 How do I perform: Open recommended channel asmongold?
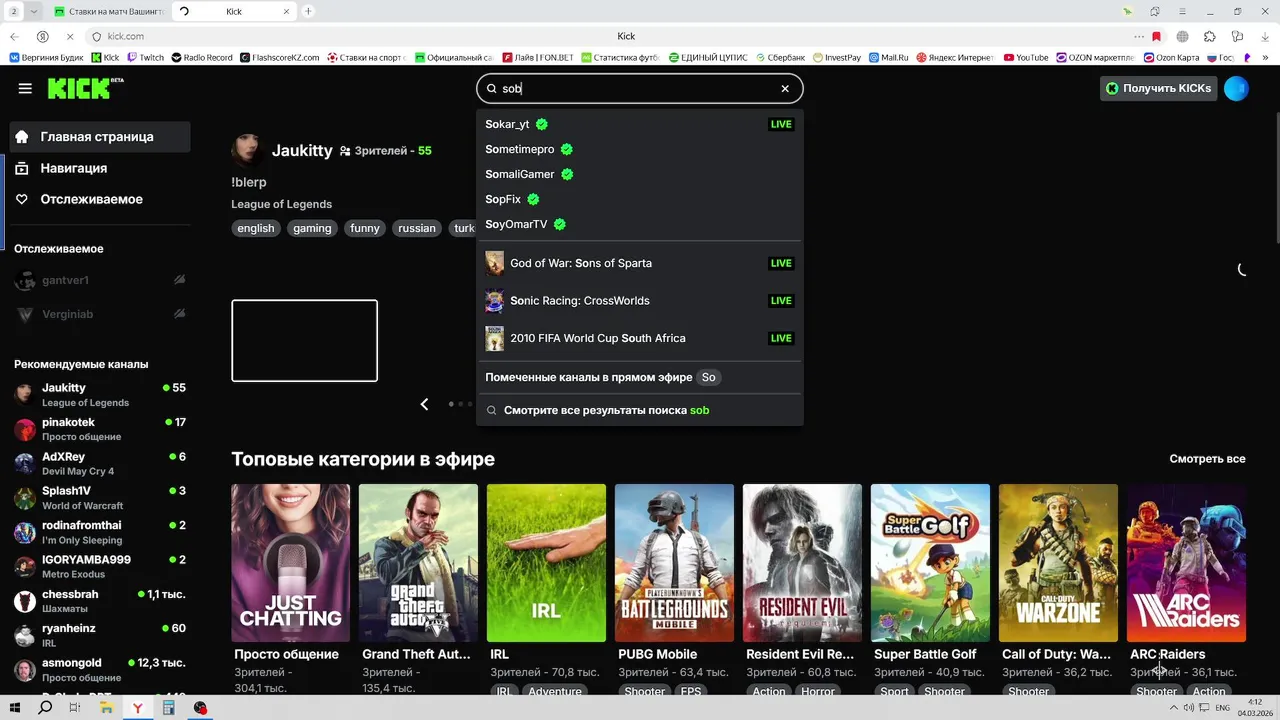(x=100, y=669)
